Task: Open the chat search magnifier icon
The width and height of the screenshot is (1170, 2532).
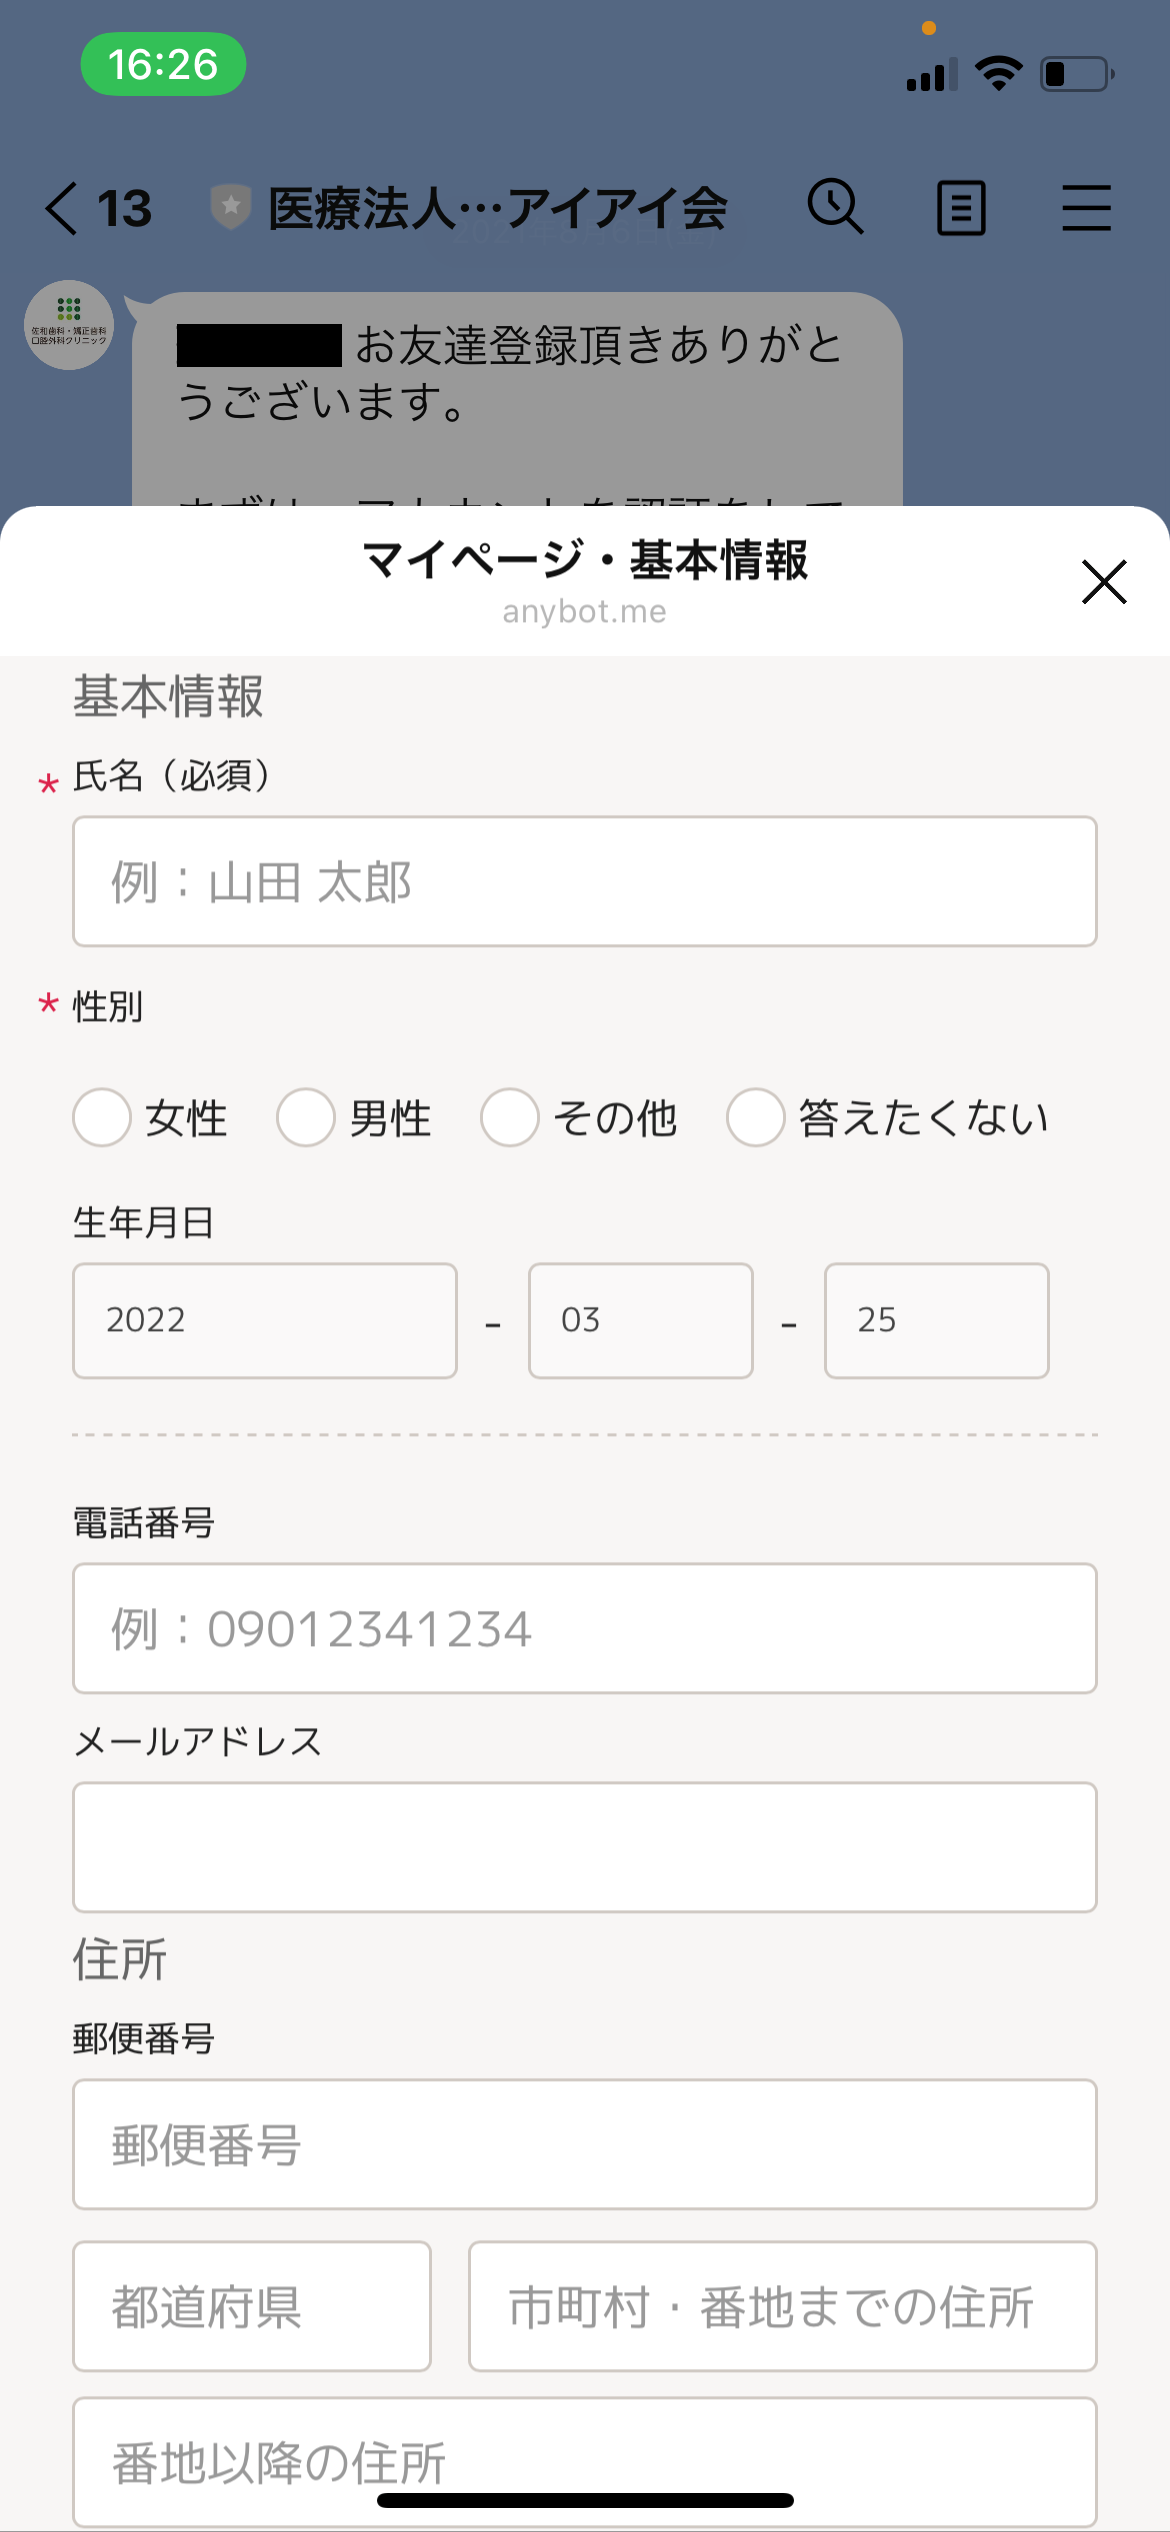Action: (x=835, y=207)
